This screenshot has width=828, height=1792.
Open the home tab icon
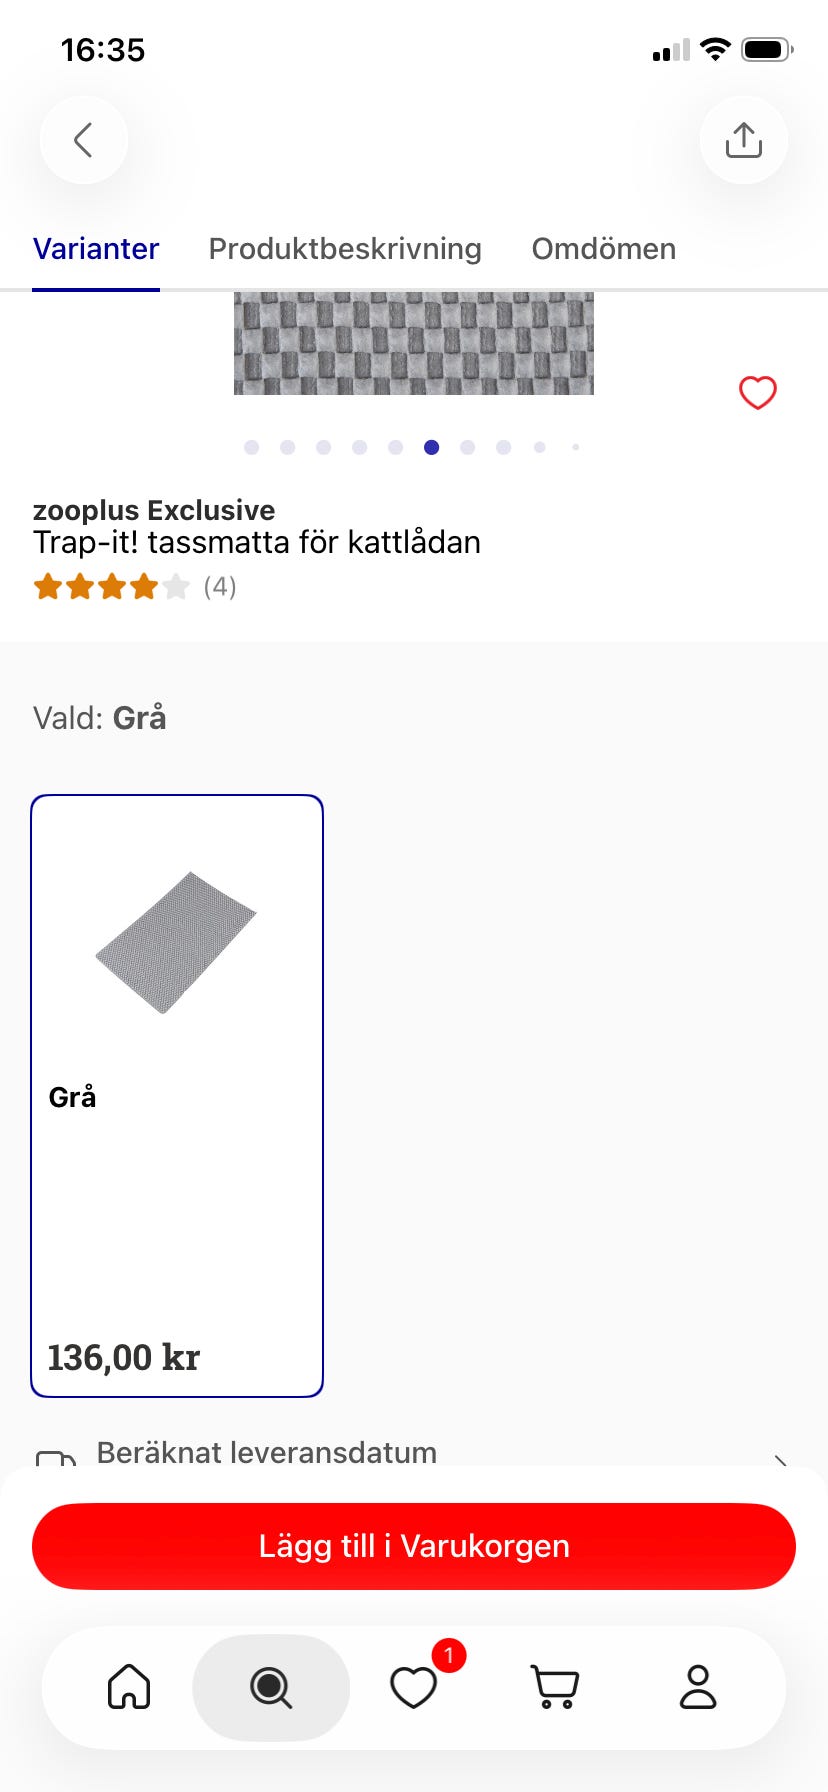(x=129, y=1687)
